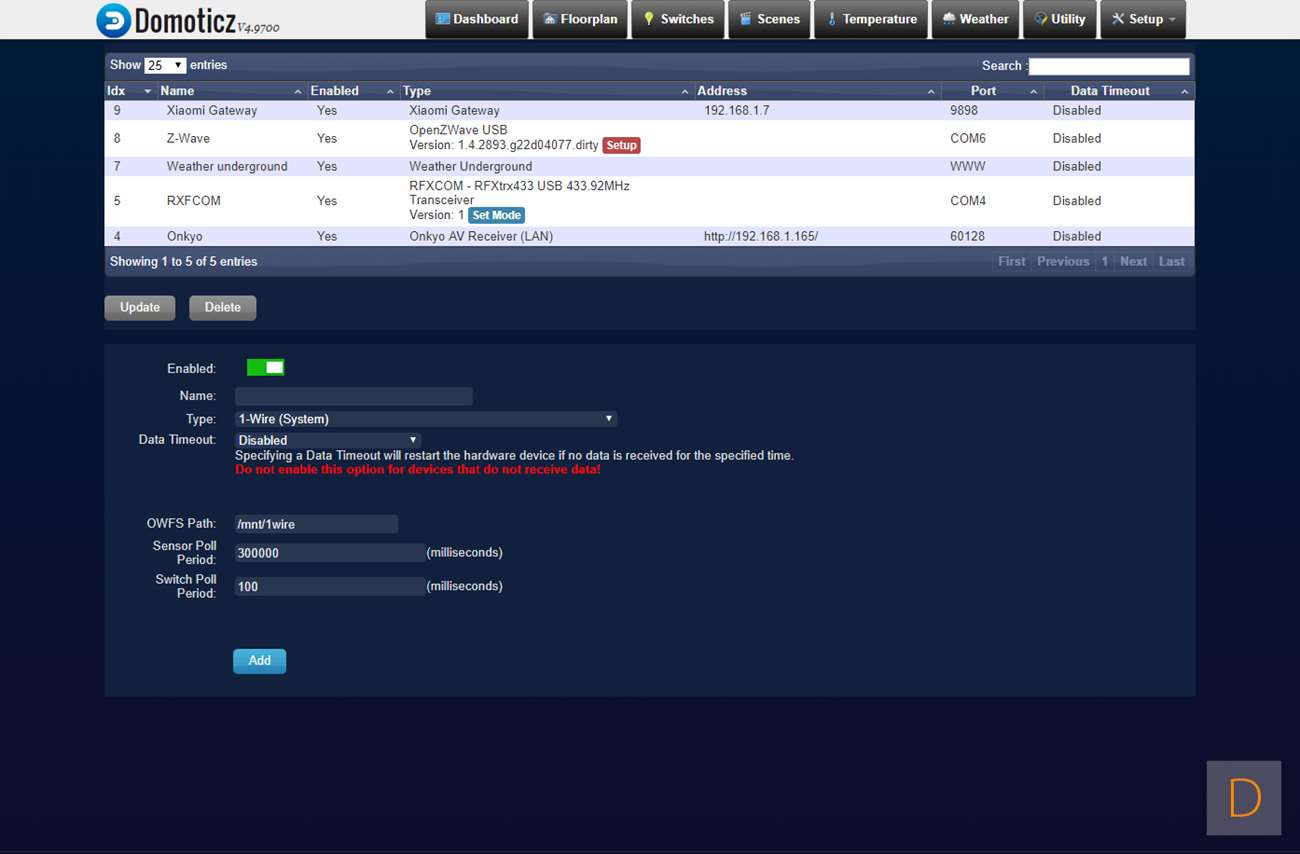Click Onkyo AV Receiver (LAN) type cell
This screenshot has width=1300, height=854.
click(481, 237)
